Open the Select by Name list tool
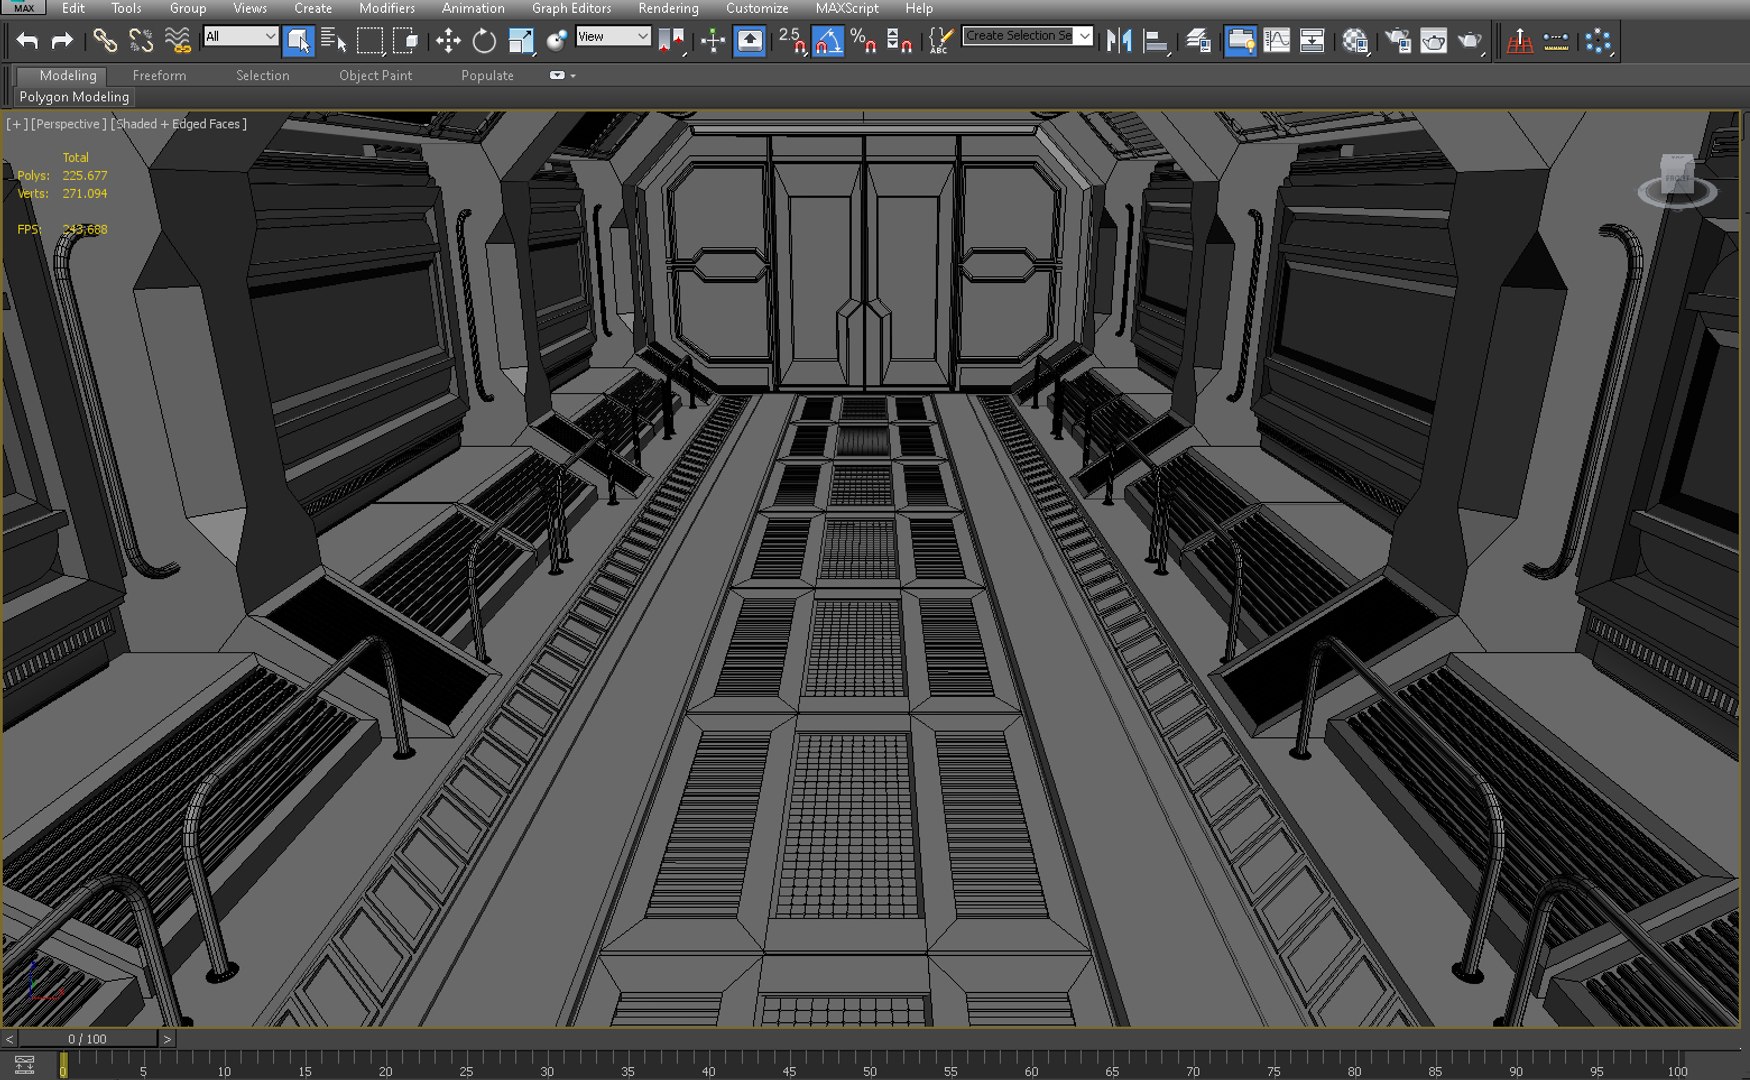This screenshot has height=1080, width=1750. (334, 41)
